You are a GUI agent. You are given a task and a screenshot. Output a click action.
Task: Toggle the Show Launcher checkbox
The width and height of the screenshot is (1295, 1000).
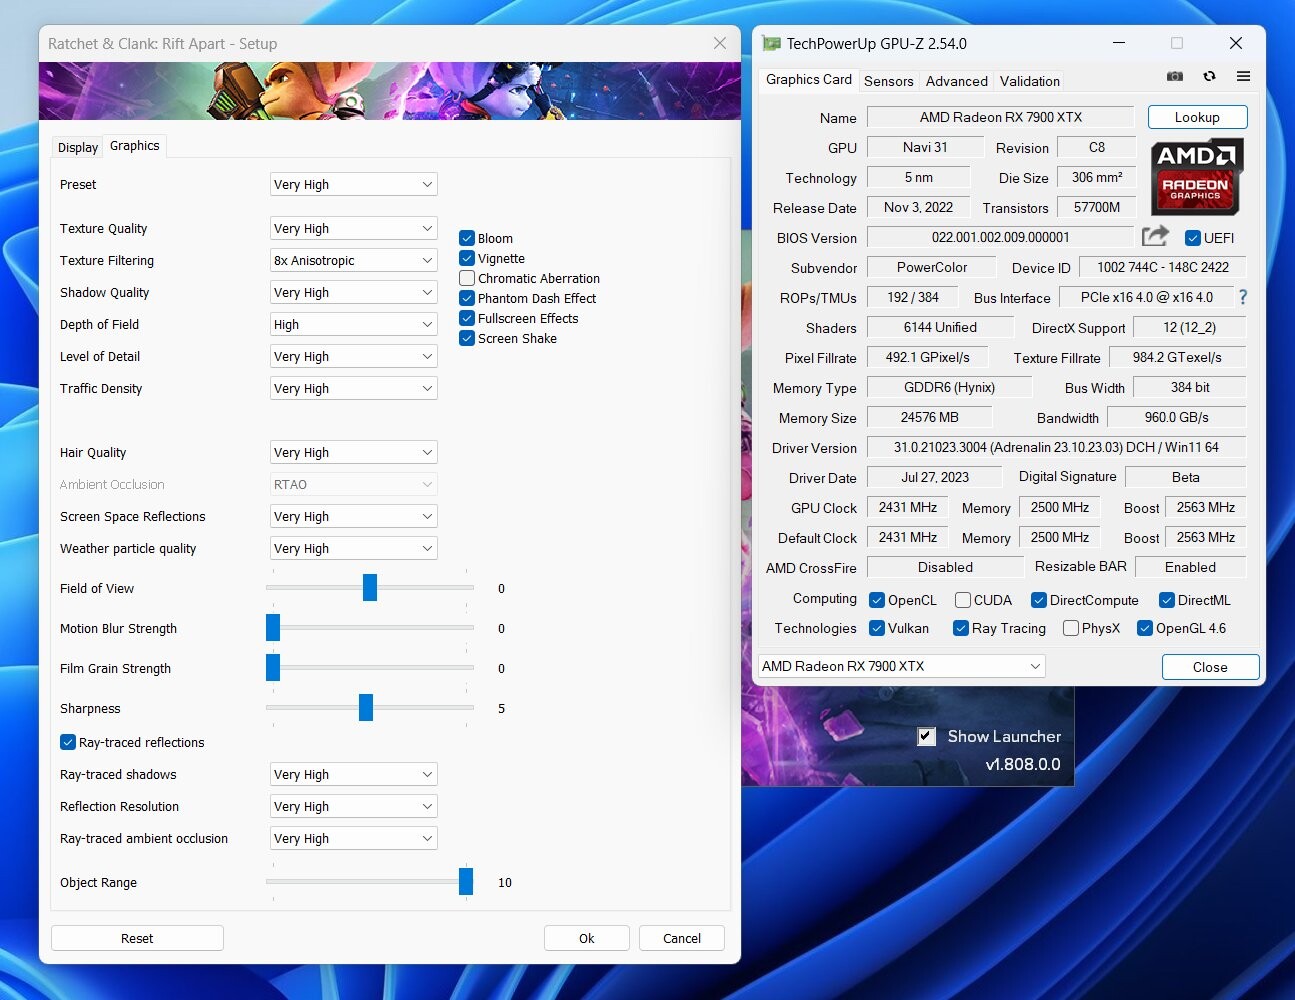[x=927, y=736]
